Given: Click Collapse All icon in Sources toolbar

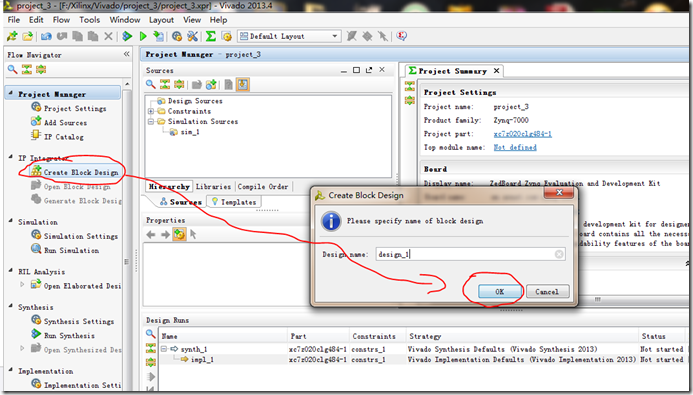Looking at the screenshot, I should [165, 84].
